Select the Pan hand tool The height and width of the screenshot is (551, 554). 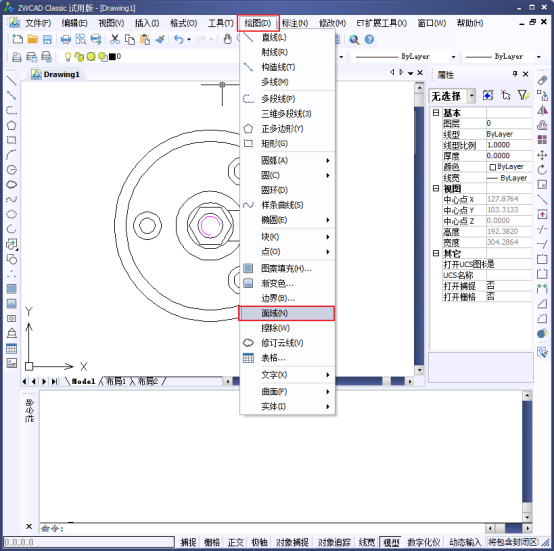click(x=228, y=39)
